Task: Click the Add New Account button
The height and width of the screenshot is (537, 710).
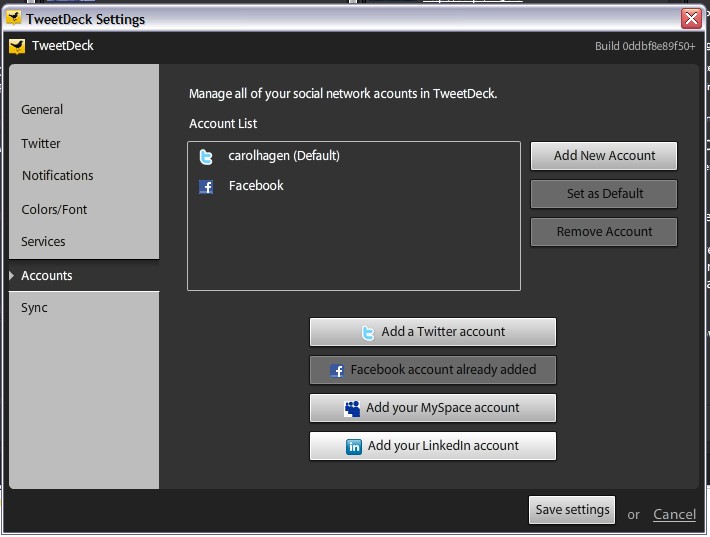Action: click(x=604, y=156)
